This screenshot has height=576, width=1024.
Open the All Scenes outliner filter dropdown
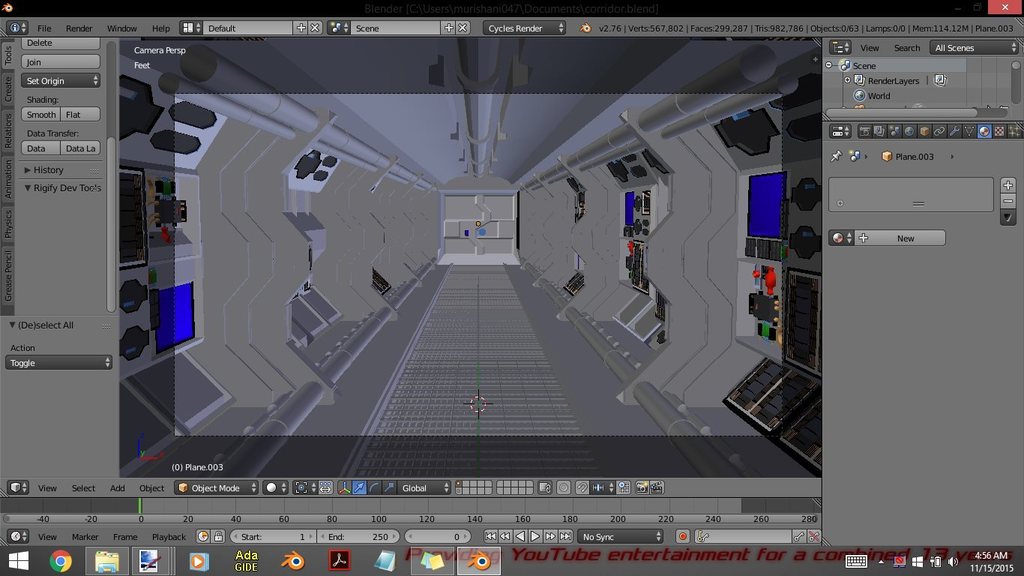(974, 48)
